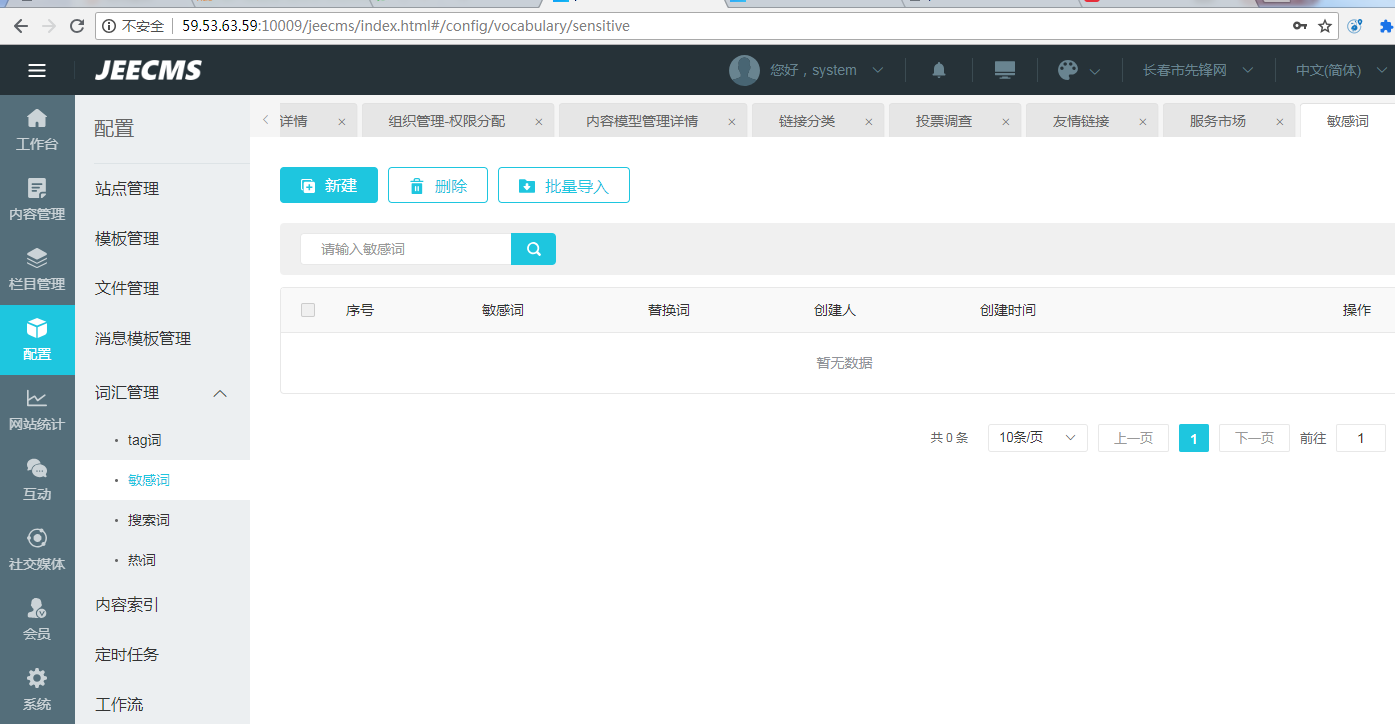Screen dimensions: 1395x724
Task: Go to 内容管理 sidebar icon
Action: 37,199
